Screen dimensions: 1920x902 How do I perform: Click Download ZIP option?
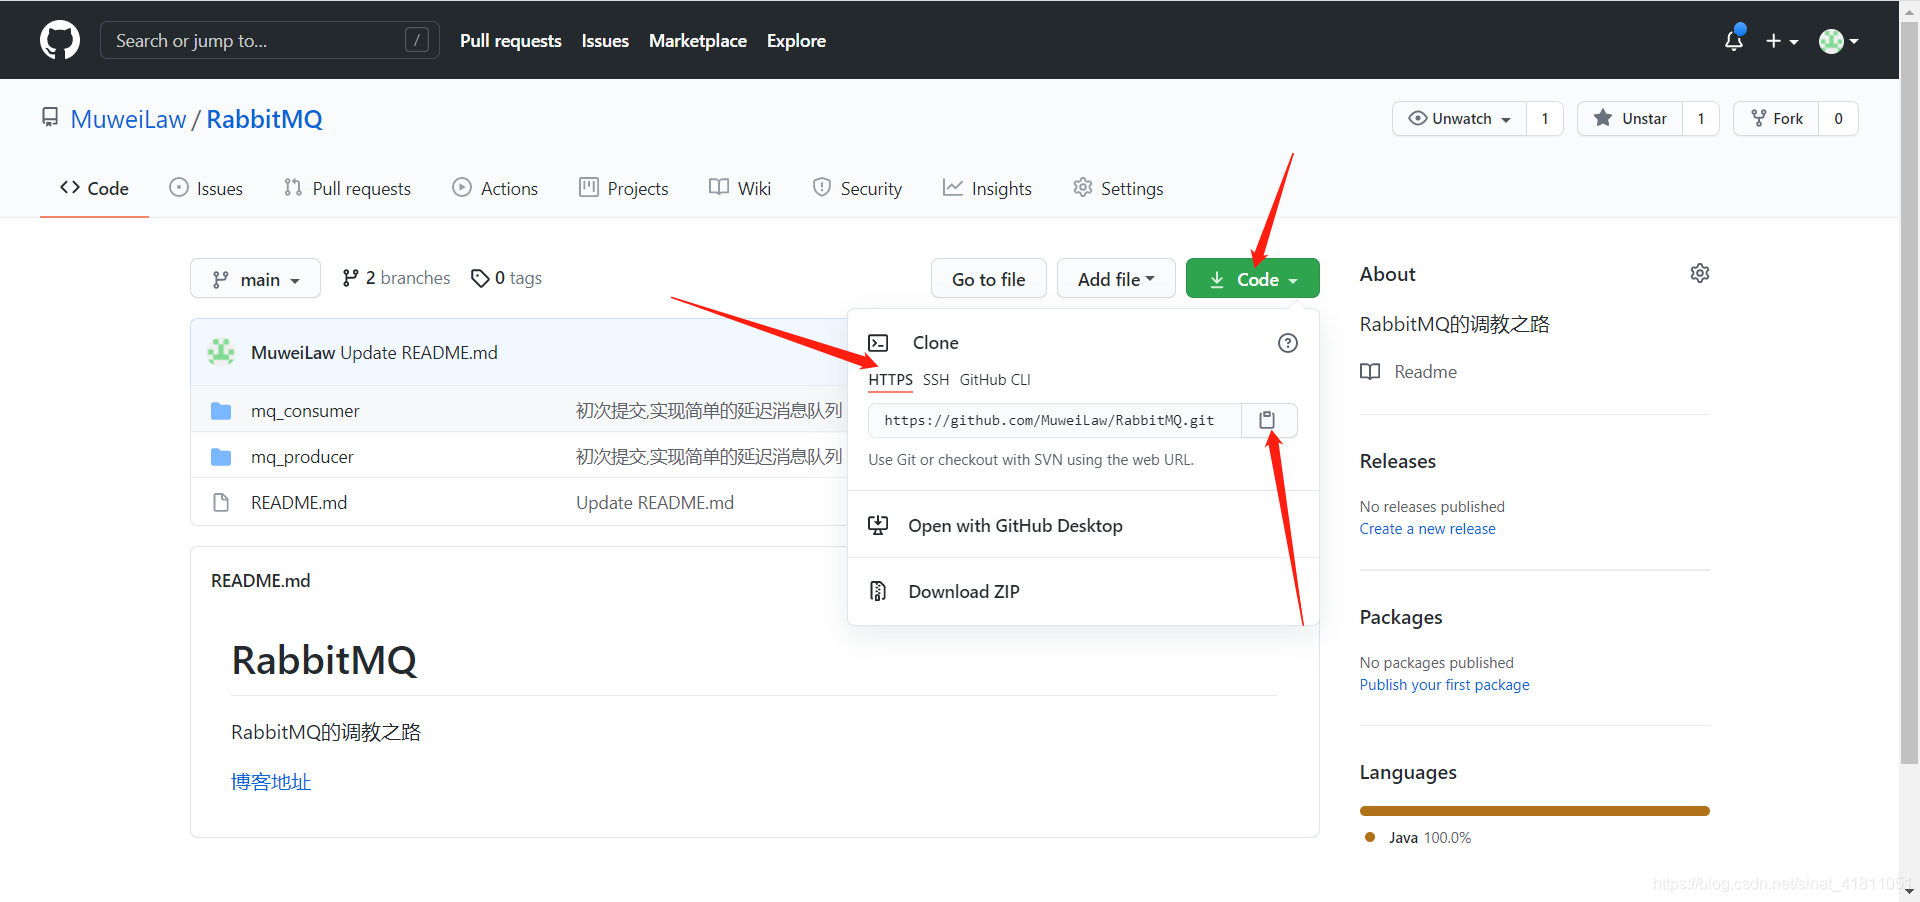tap(963, 591)
